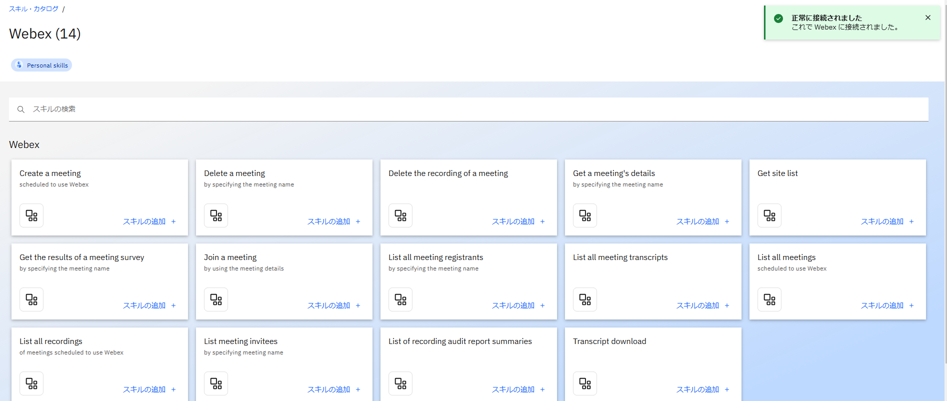Click the magnifier icon in the skill search bar
947x401 pixels.
[21, 109]
